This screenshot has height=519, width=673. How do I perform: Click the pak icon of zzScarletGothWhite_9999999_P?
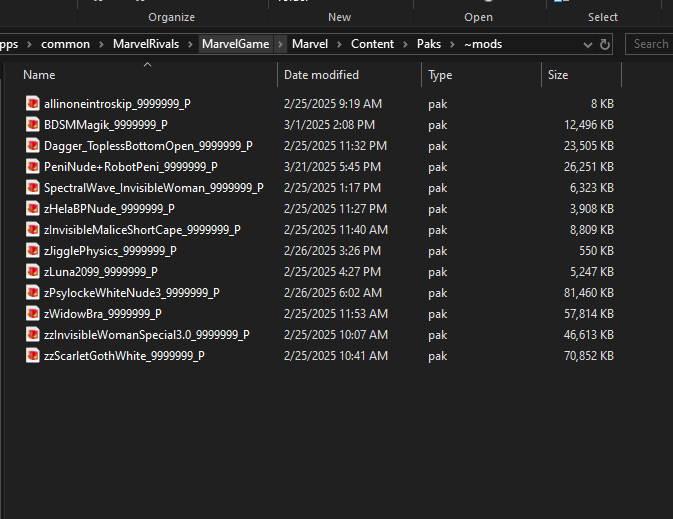[33, 356]
